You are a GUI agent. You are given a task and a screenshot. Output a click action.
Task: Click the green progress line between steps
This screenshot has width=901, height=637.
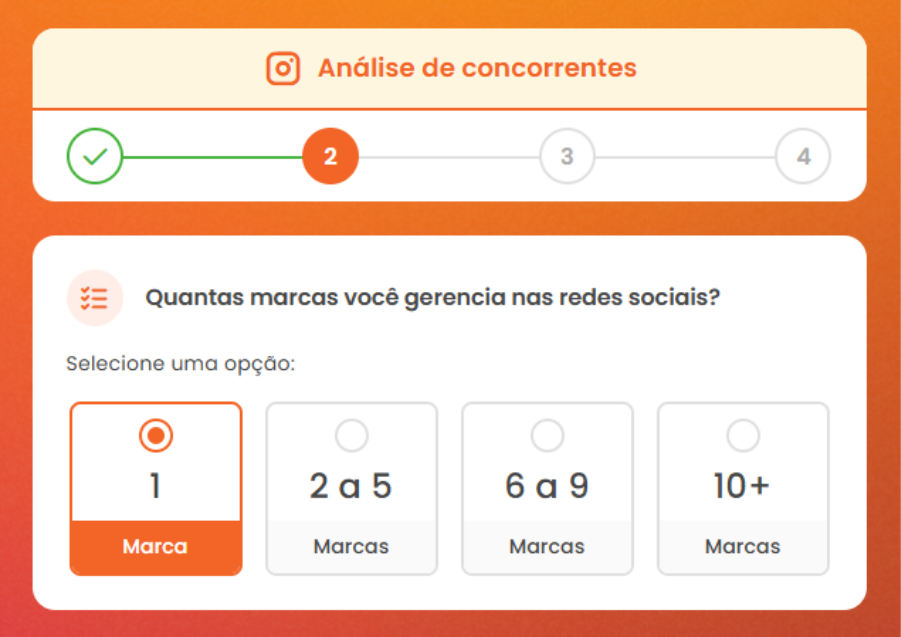(210, 156)
